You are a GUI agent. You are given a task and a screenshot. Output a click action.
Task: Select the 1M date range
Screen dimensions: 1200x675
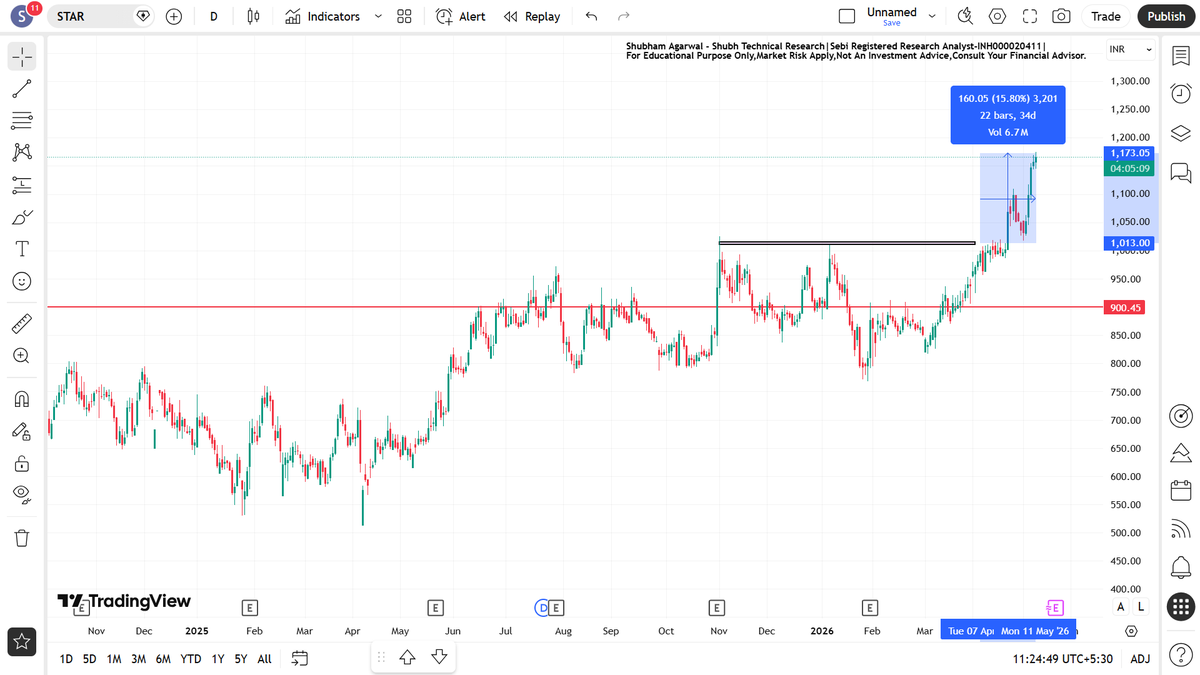[x=114, y=659]
